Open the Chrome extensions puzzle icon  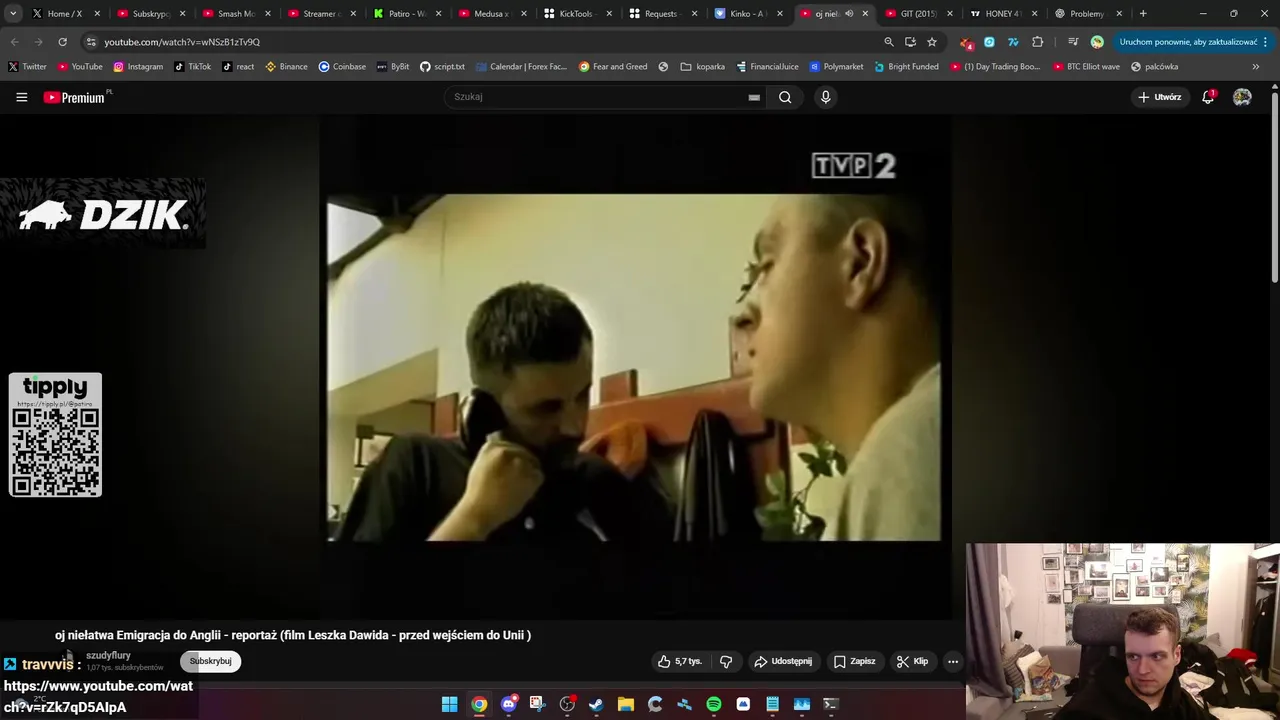pyautogui.click(x=1037, y=42)
